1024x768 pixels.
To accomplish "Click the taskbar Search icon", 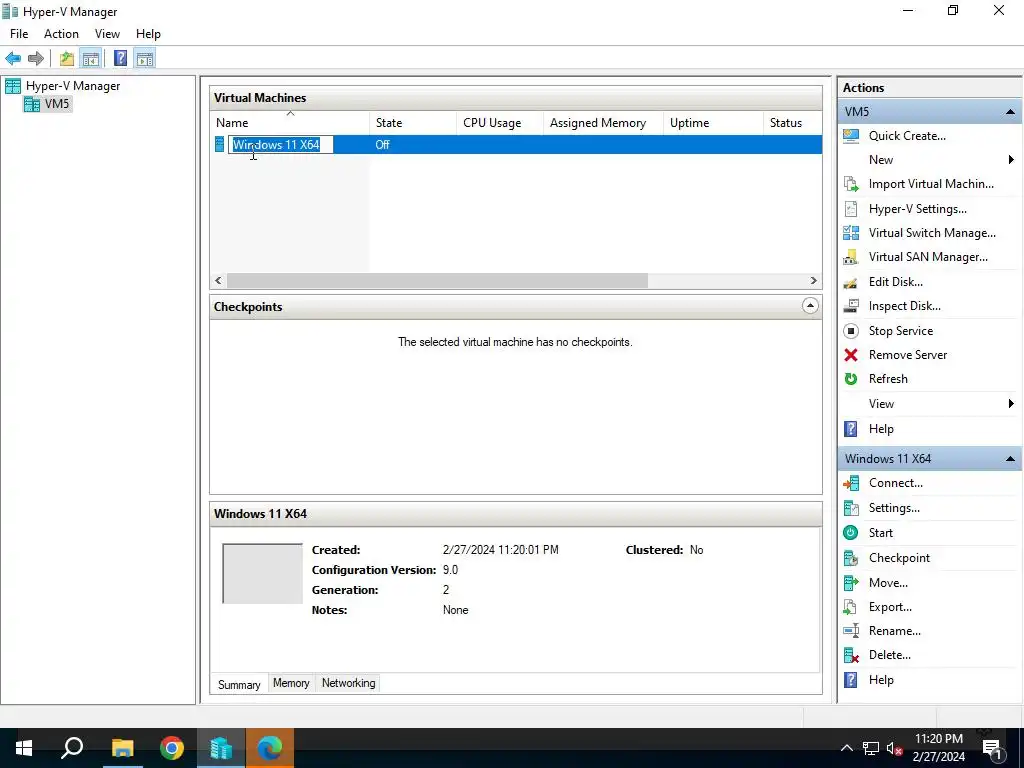I will click(72, 748).
